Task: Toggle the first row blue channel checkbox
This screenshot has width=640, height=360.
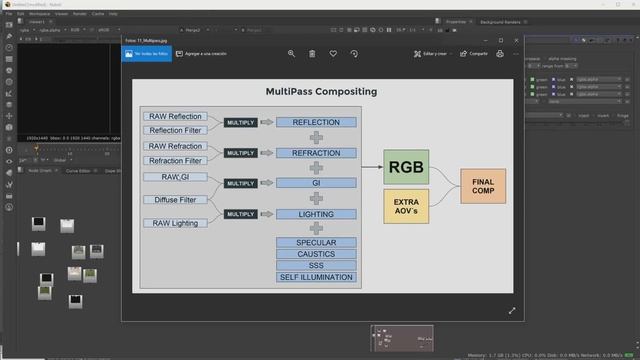Action: [553, 79]
